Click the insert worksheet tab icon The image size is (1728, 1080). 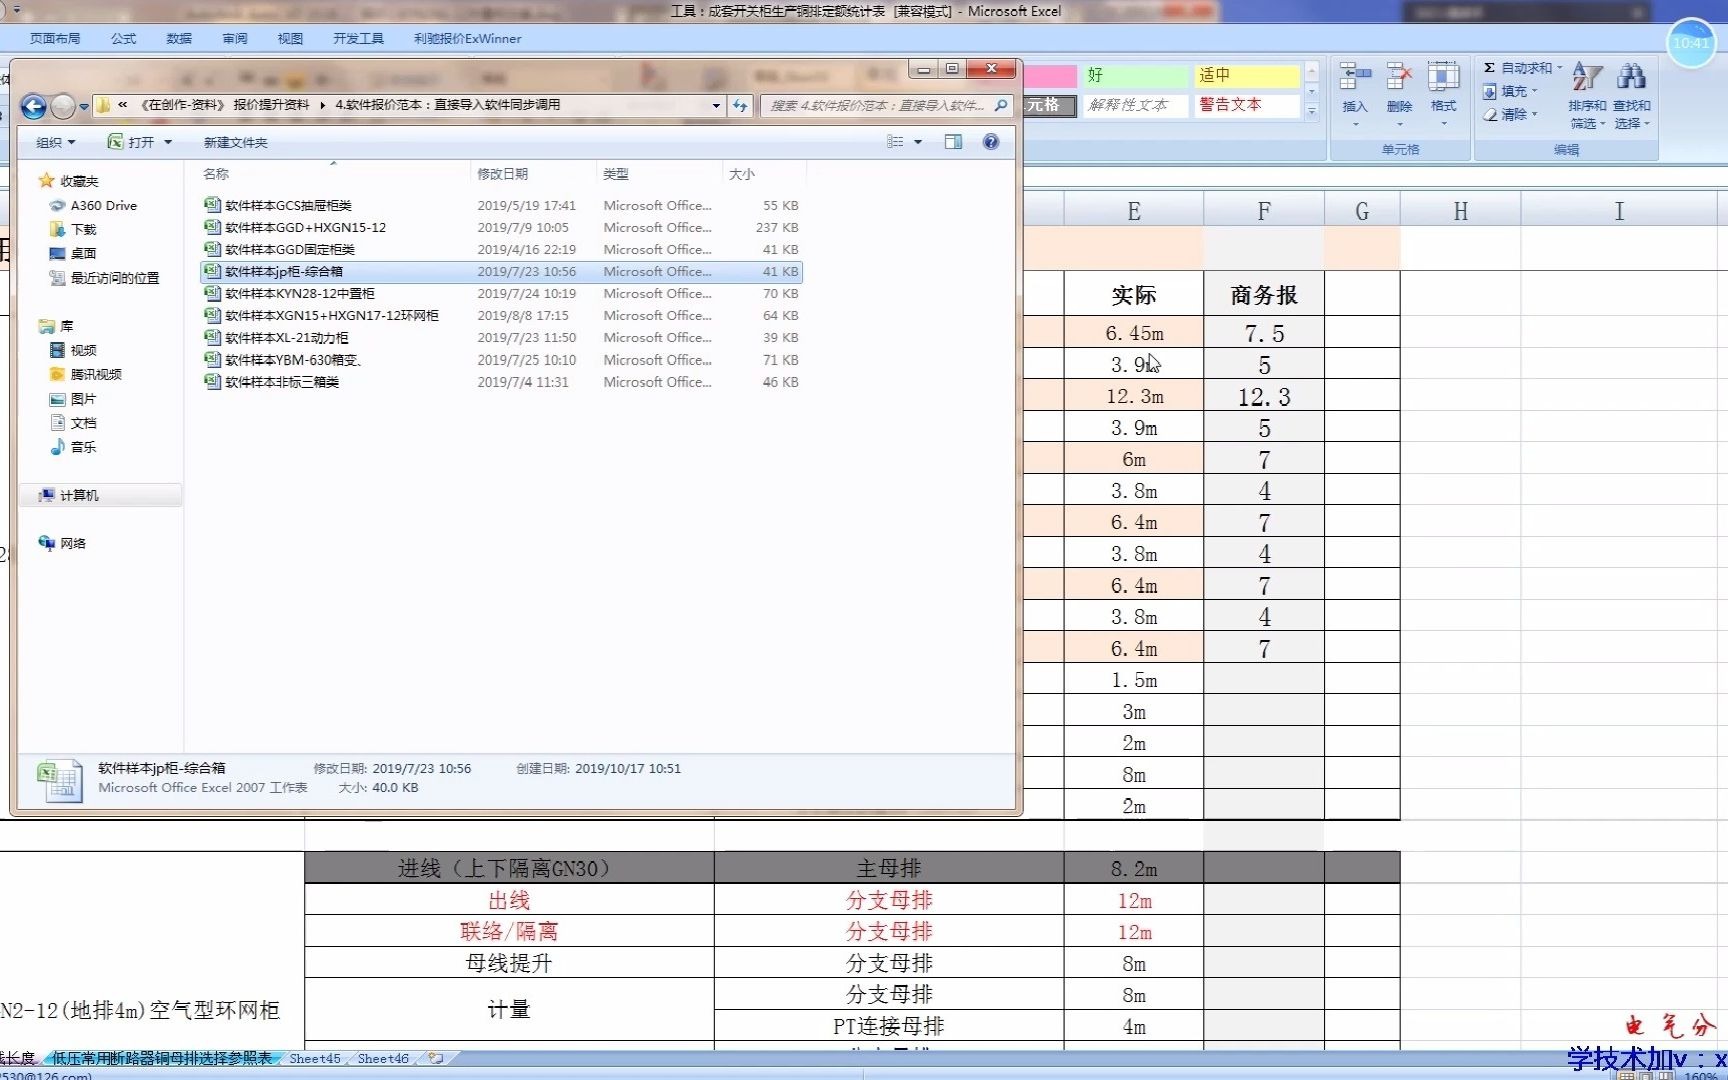tap(436, 1058)
